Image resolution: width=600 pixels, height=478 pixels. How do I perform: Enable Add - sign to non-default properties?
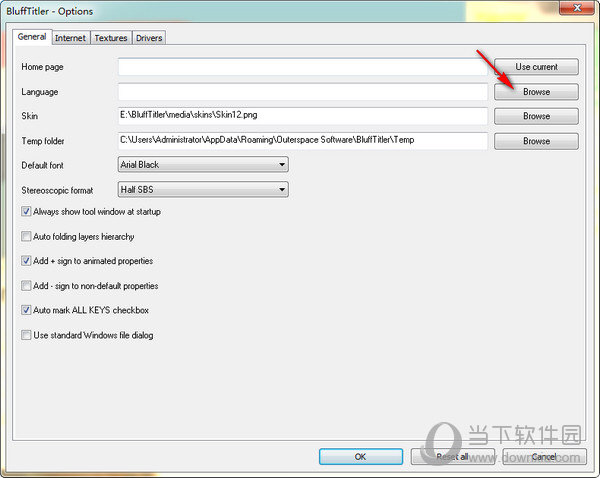coord(26,286)
